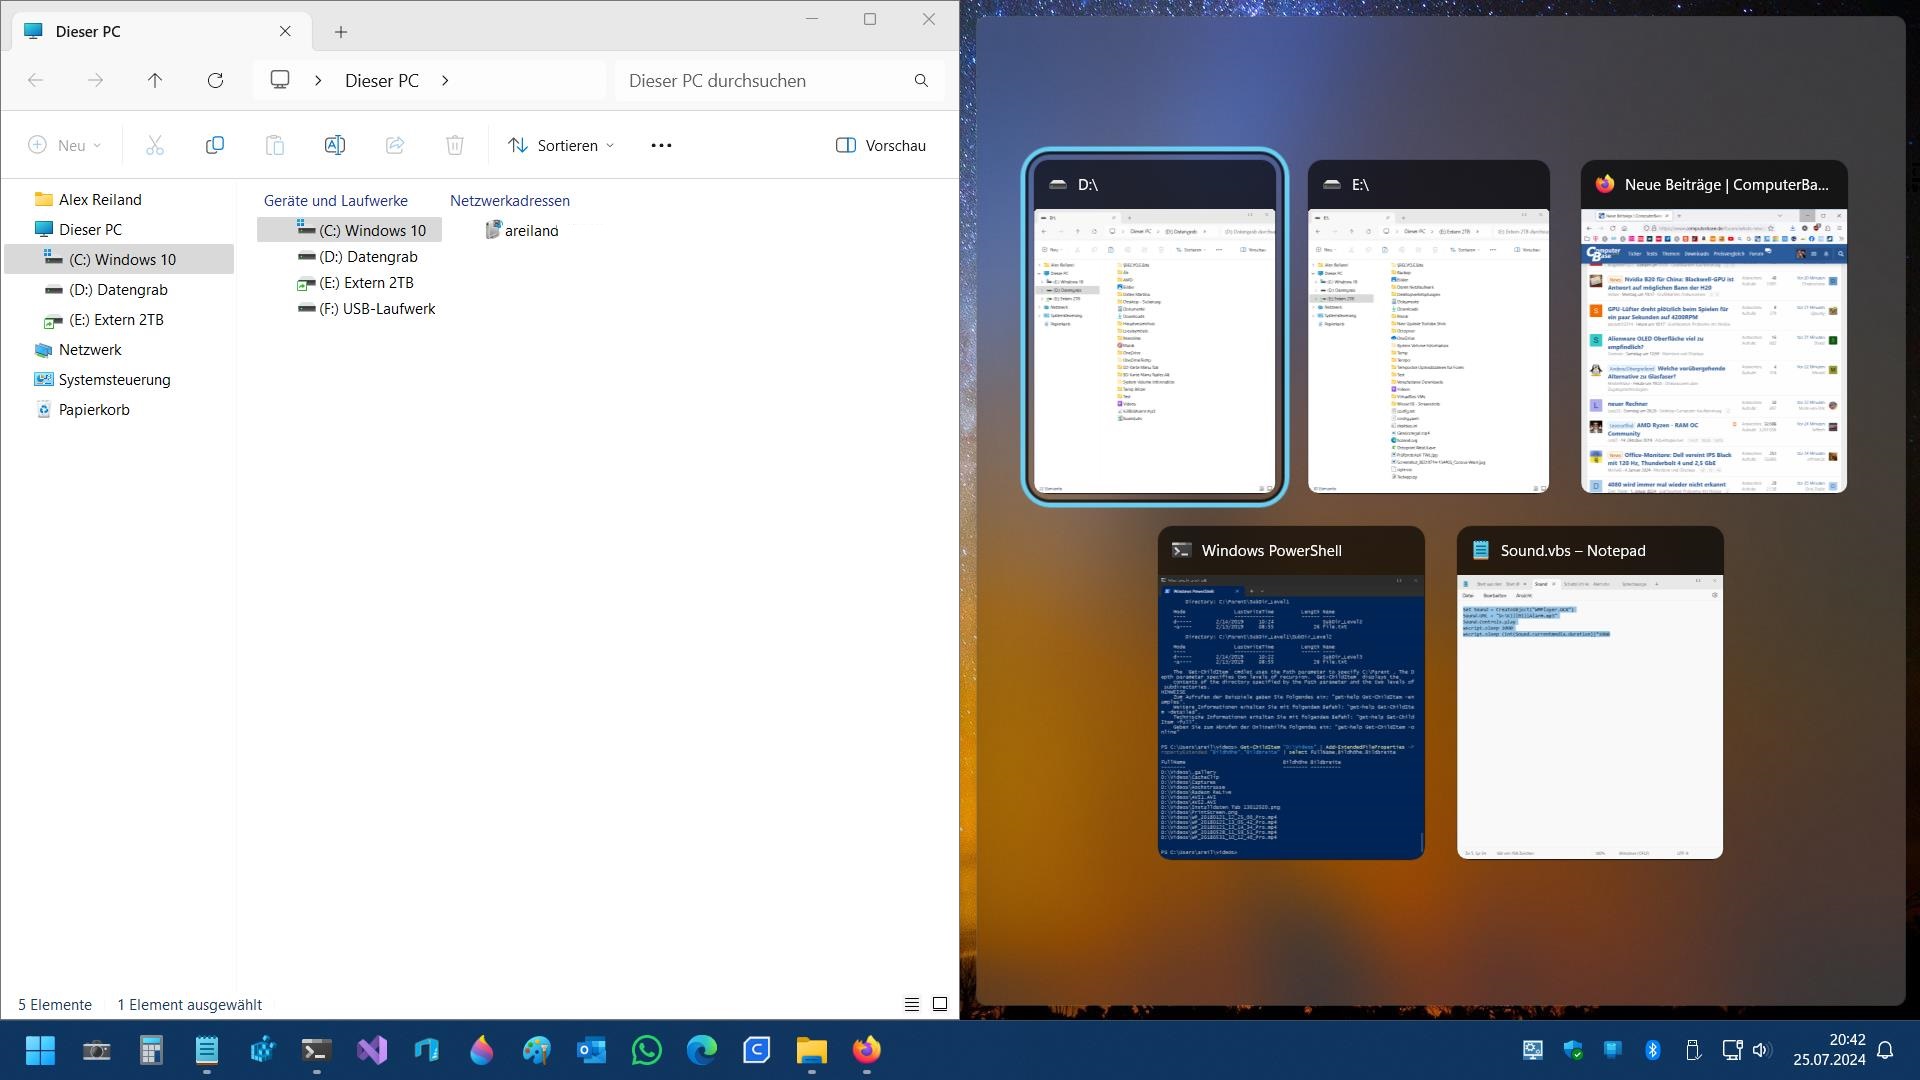Open the (F:) USB-Laufwerk drive
Viewport: 1920px width, 1080px height.
(376, 308)
